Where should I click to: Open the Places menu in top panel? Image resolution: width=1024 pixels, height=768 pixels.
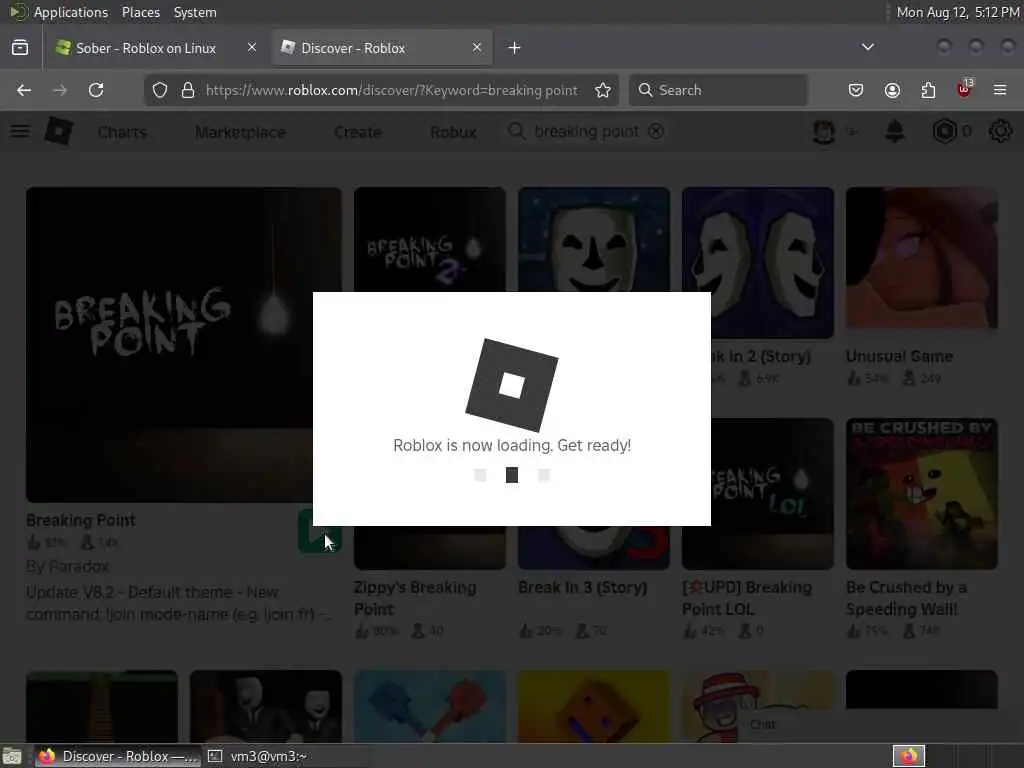[140, 12]
